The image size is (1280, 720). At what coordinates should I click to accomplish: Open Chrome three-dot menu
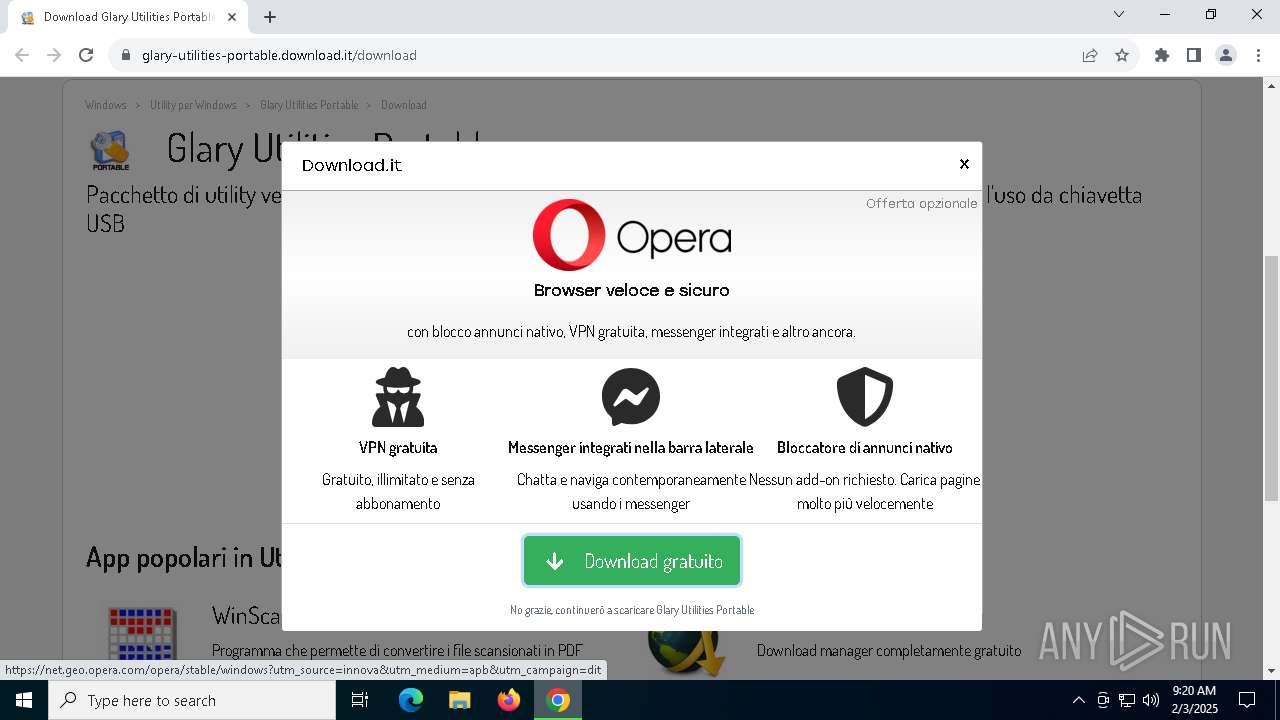1258,55
